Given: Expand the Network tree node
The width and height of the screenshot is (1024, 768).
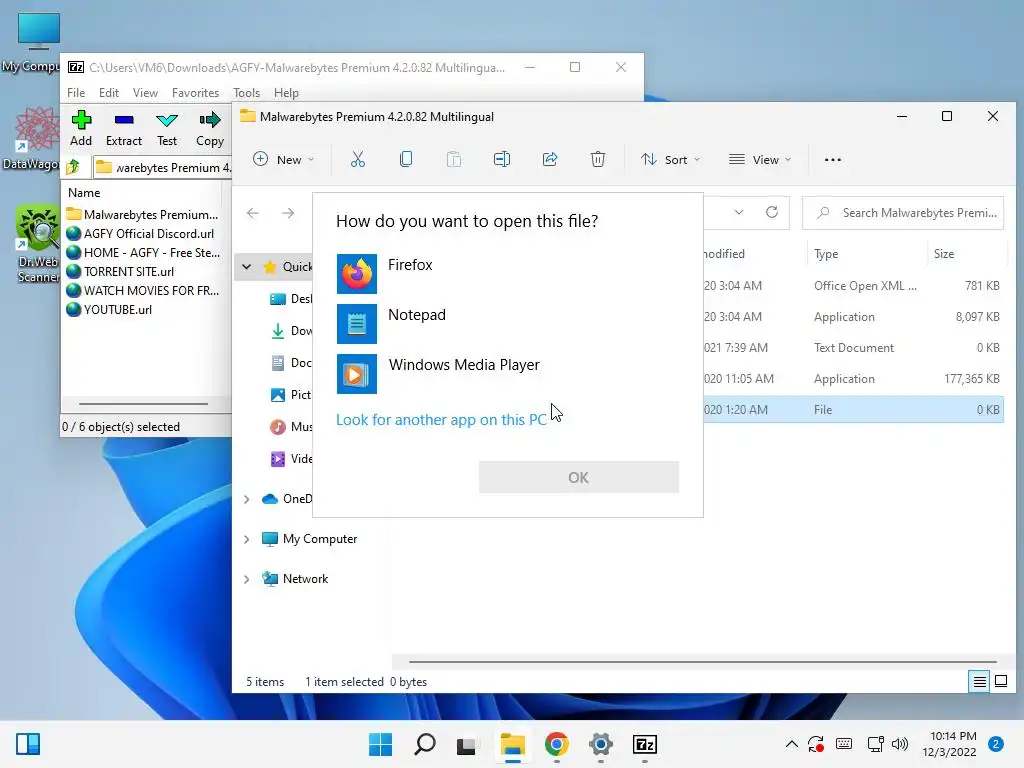Looking at the screenshot, I should (x=247, y=579).
